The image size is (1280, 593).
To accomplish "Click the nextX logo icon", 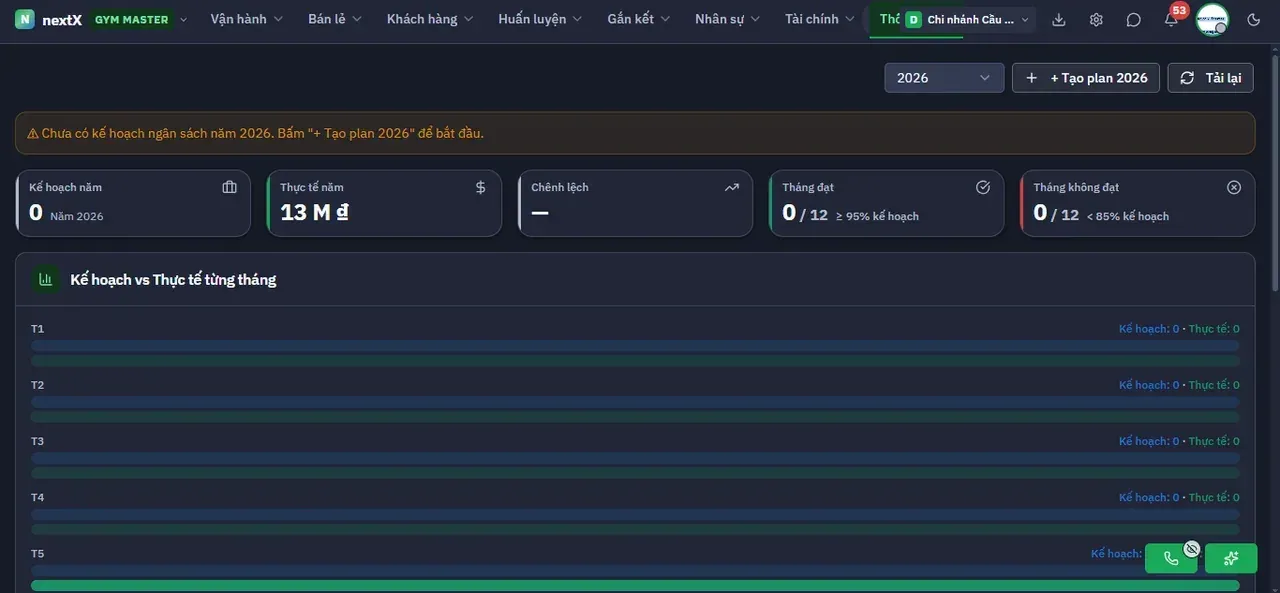I will (25, 19).
